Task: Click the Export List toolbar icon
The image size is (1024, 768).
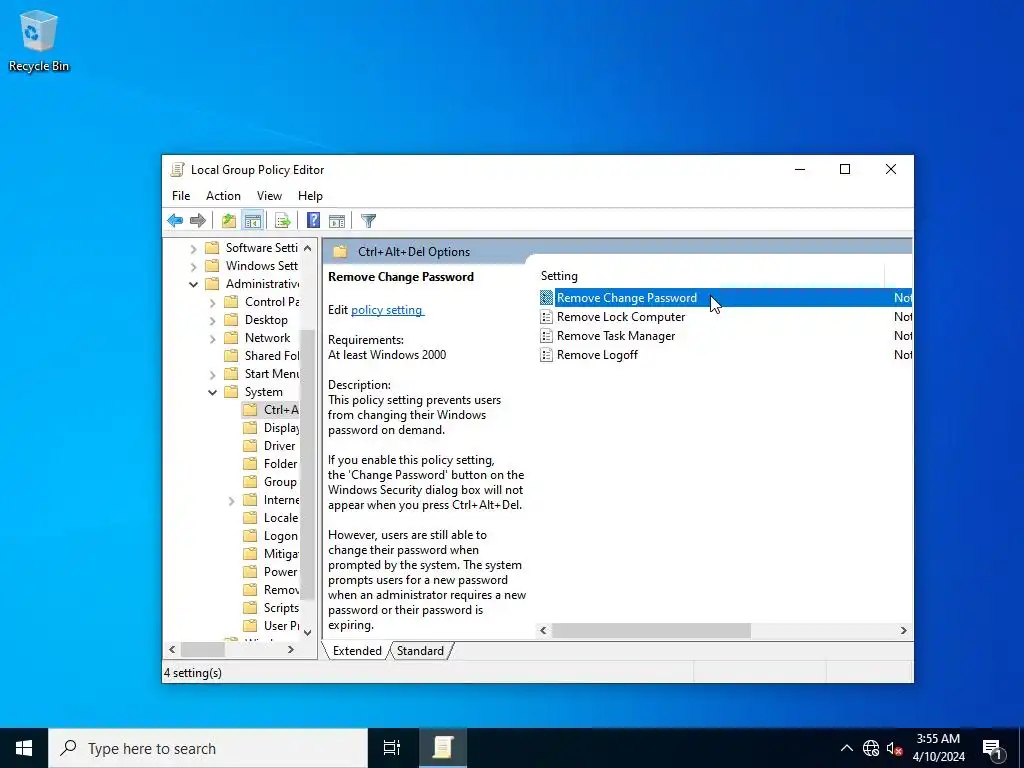Action: [283, 221]
